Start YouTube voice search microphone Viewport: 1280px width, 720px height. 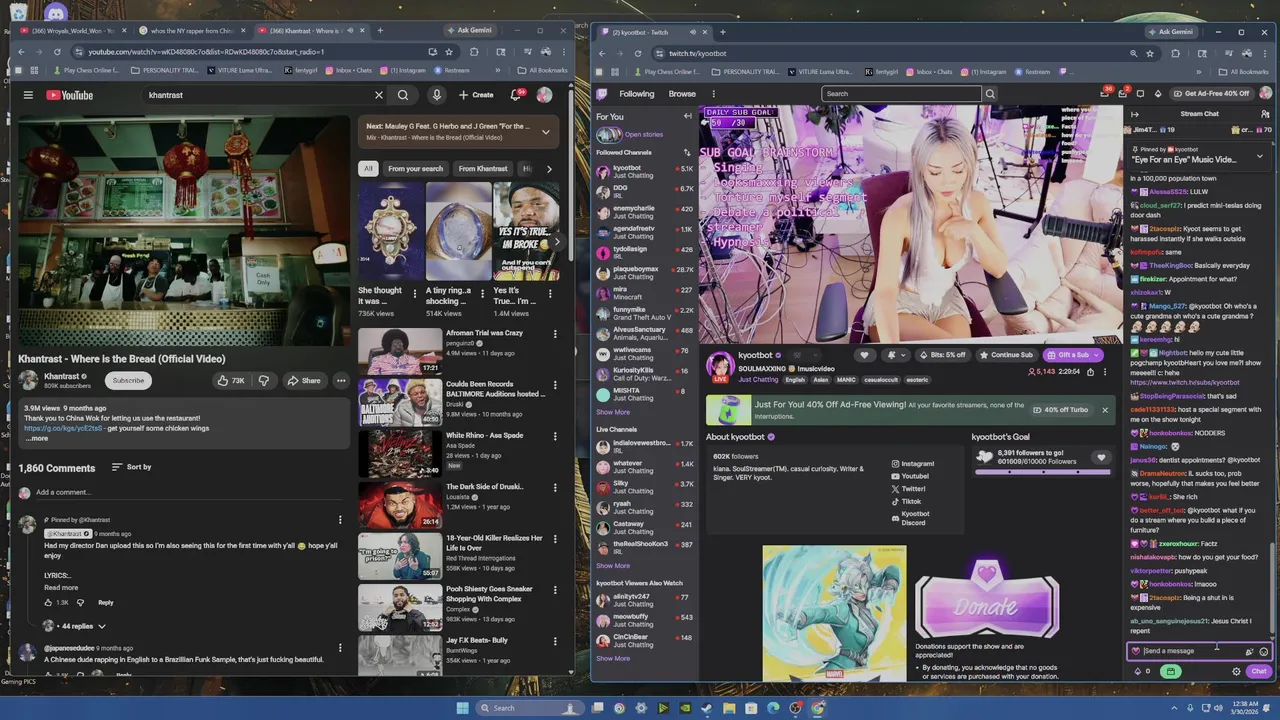click(436, 95)
